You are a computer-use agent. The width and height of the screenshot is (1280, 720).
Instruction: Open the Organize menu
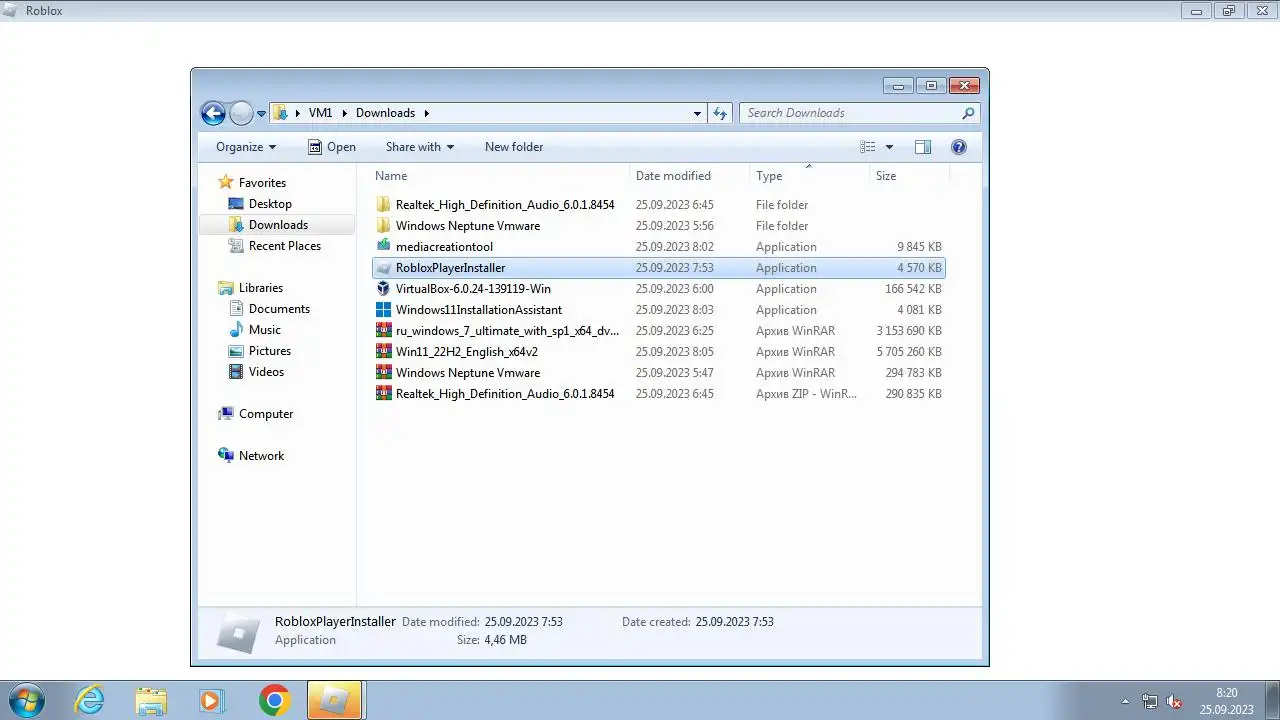pyautogui.click(x=246, y=147)
